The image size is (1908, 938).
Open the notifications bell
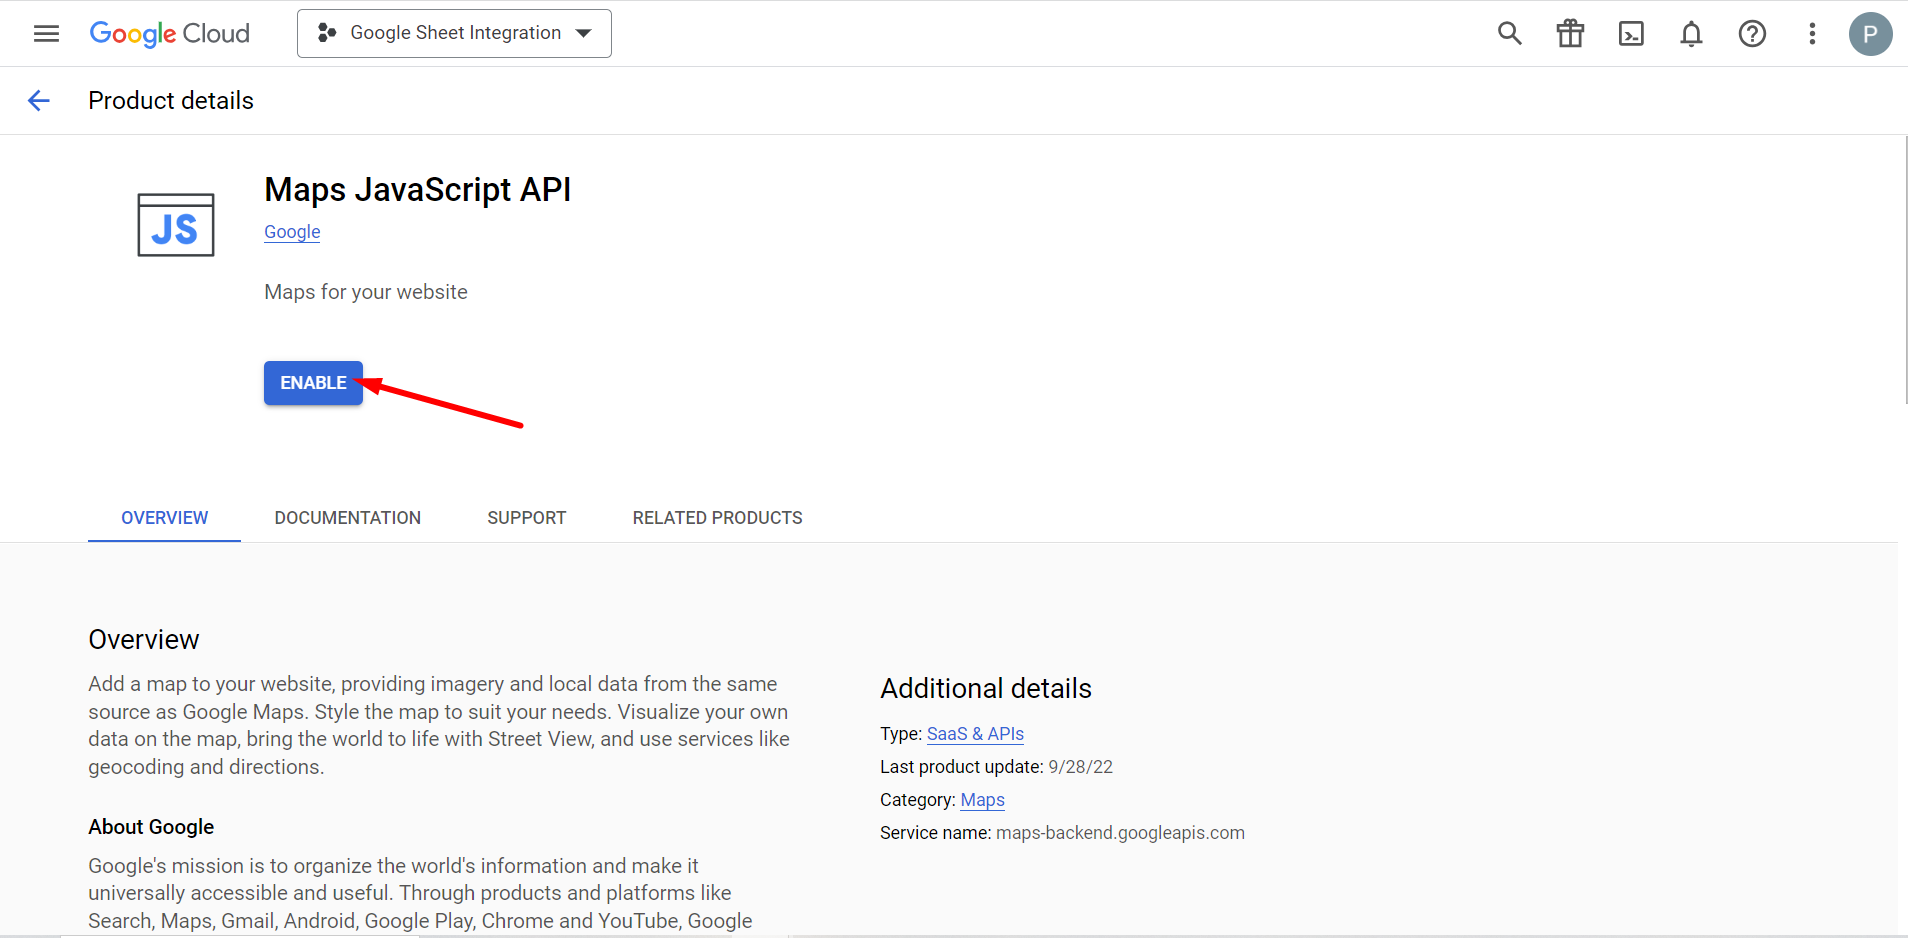1691,33
